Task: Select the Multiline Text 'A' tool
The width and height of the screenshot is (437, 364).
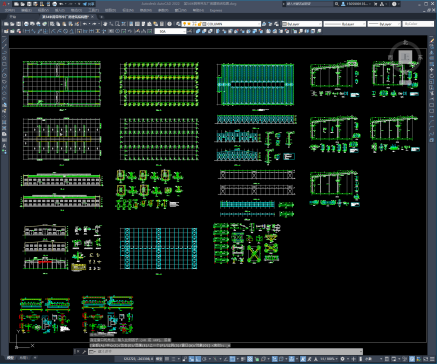Action: (4, 146)
